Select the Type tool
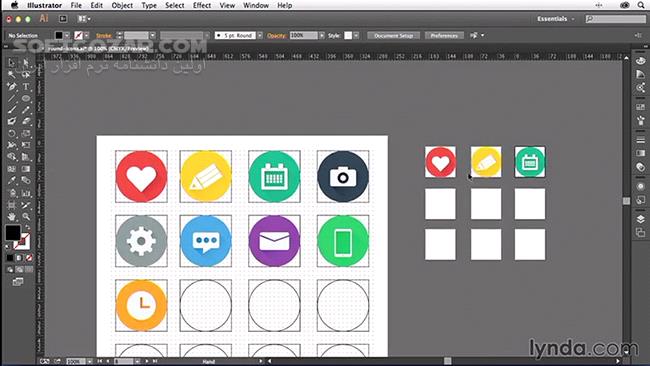 (x=26, y=87)
